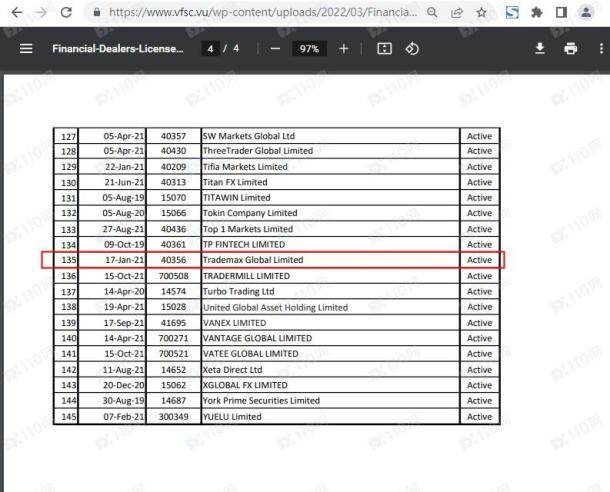Click license number 40356
The image size is (610, 492).
(x=174, y=260)
